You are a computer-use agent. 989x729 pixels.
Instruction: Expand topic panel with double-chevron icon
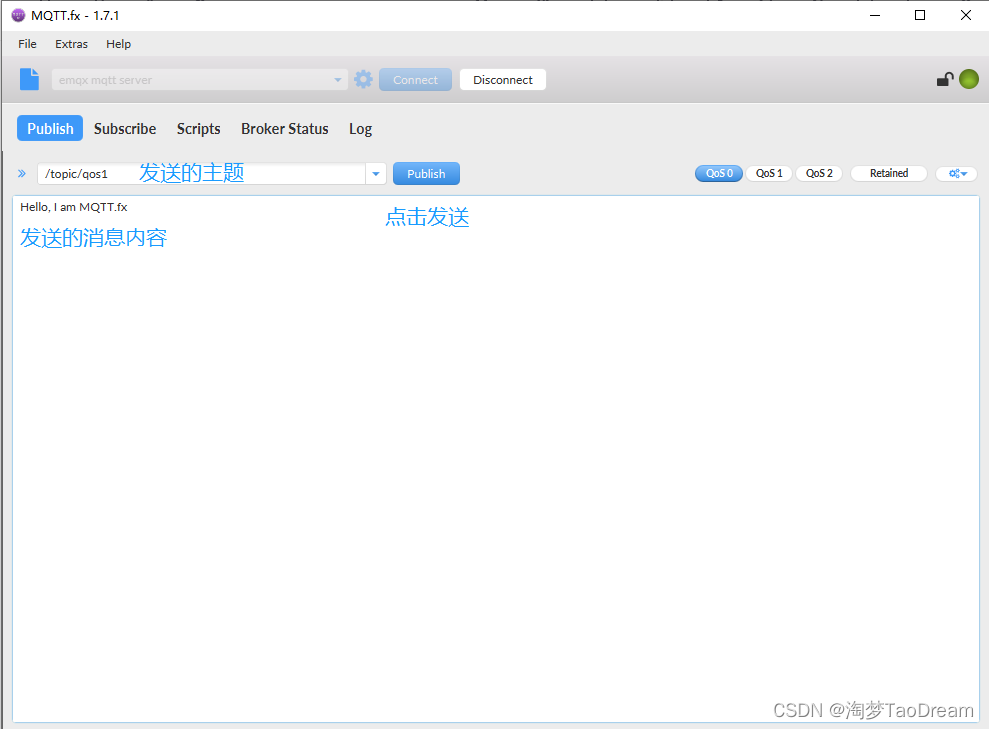tap(22, 173)
